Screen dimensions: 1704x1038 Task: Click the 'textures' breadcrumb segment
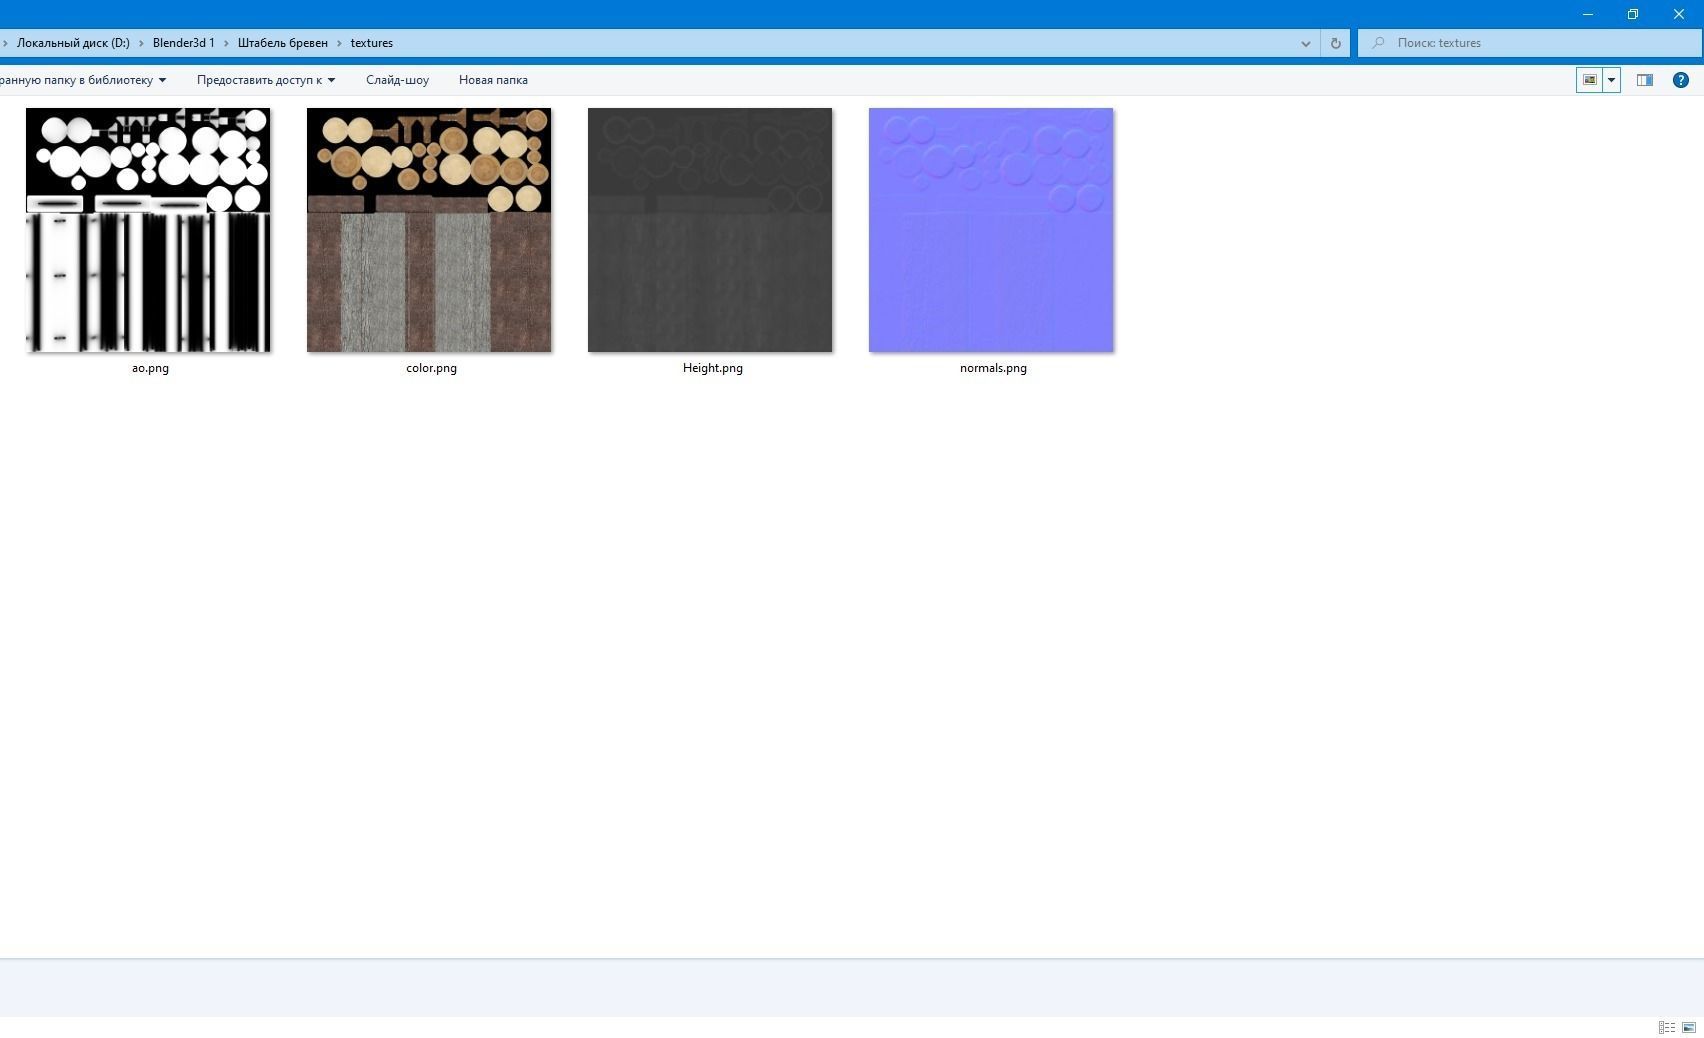372,43
